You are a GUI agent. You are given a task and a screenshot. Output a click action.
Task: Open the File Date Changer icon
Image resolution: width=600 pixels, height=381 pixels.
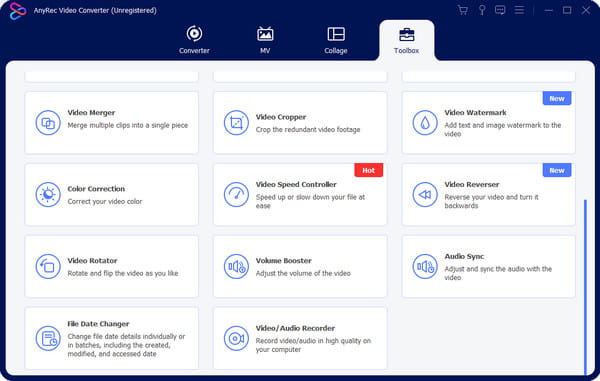[x=48, y=339]
